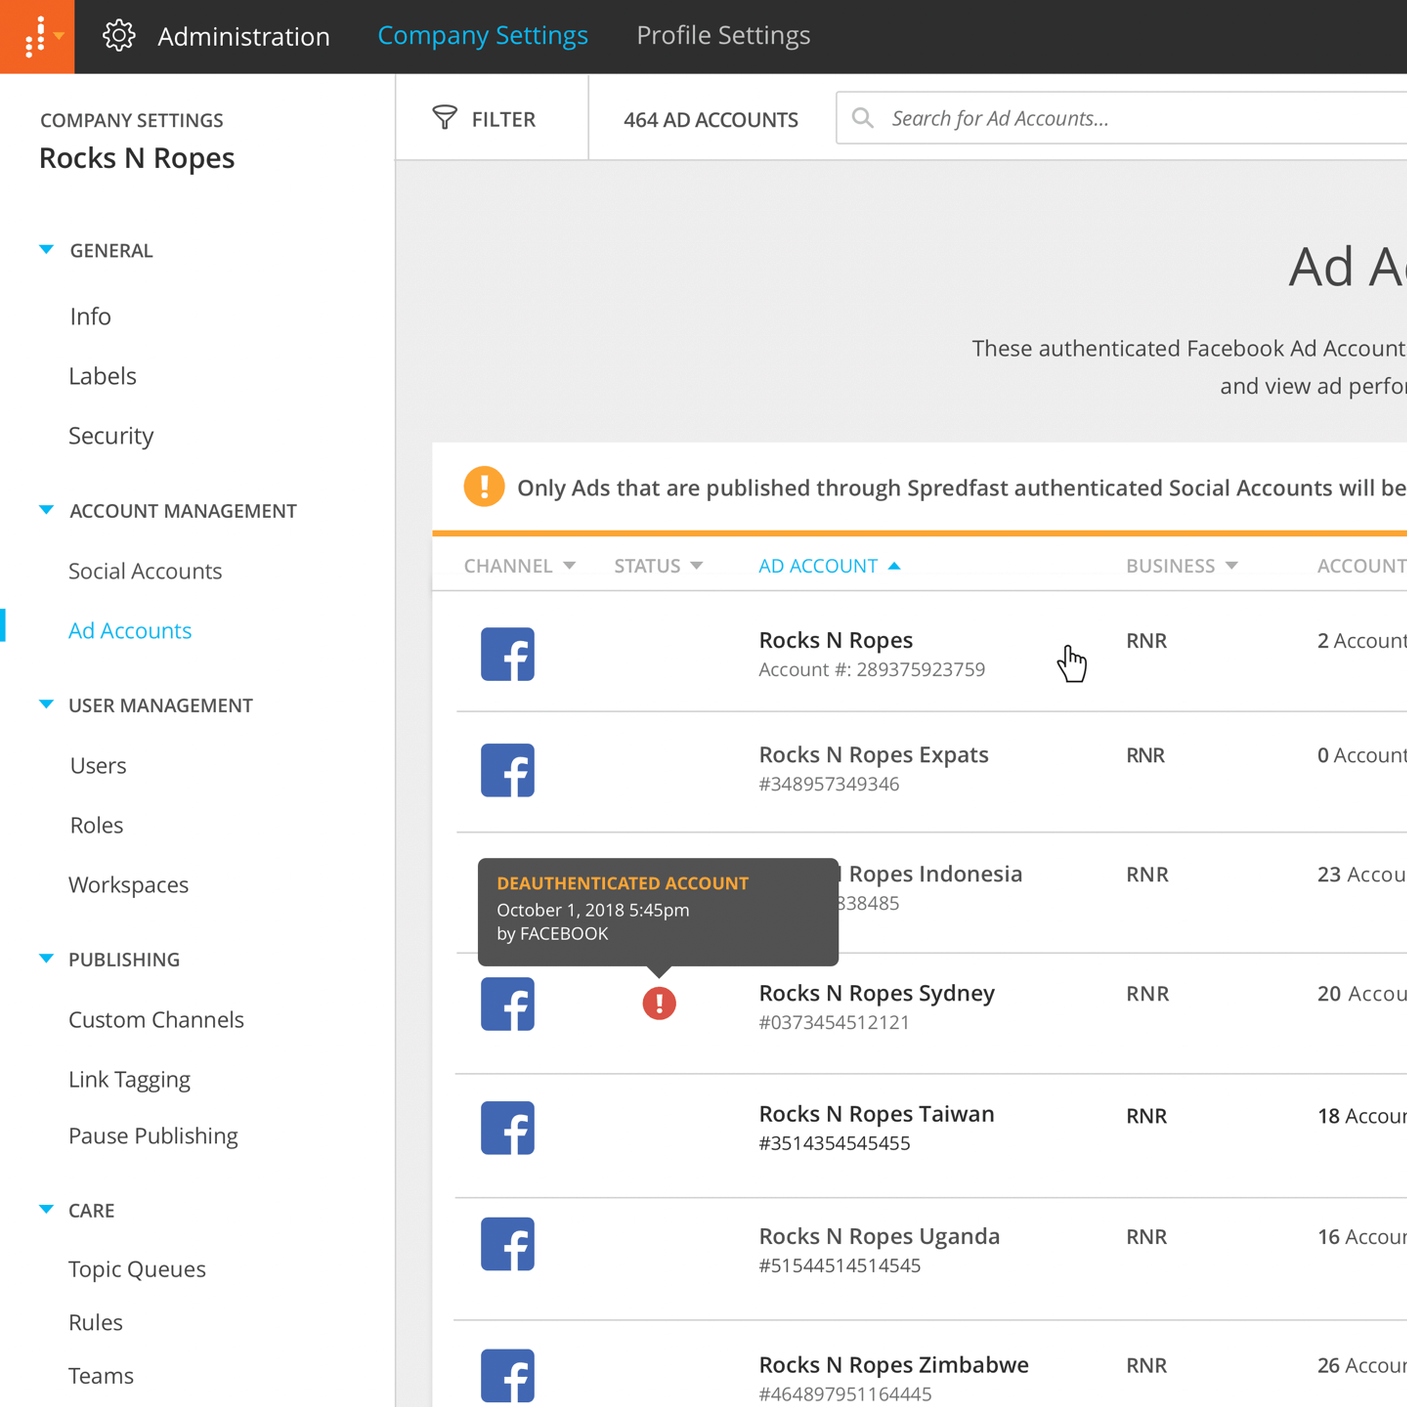This screenshot has width=1407, height=1407.
Task: Click Facebook icon for Rocks N Ropes Zimbabwe
Action: coord(508,1376)
